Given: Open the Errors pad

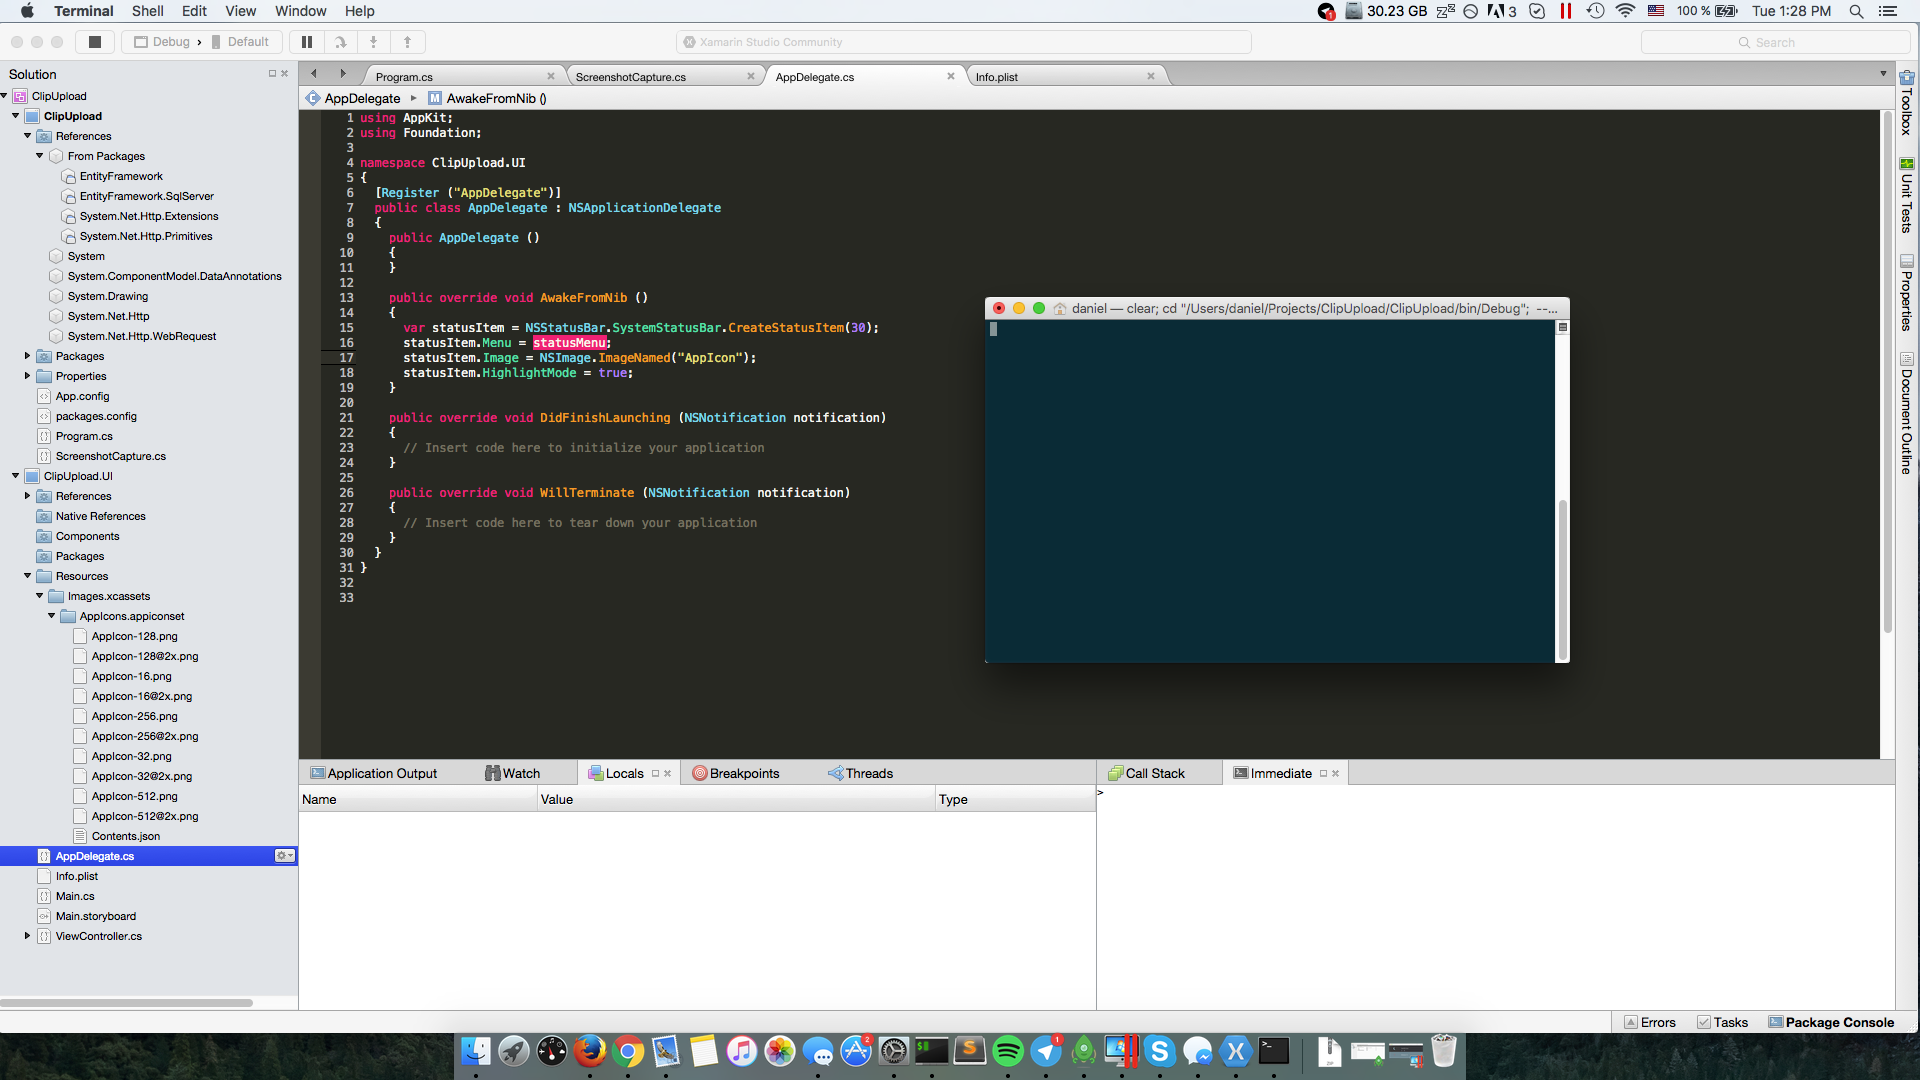Looking at the screenshot, I should pos(1650,1022).
